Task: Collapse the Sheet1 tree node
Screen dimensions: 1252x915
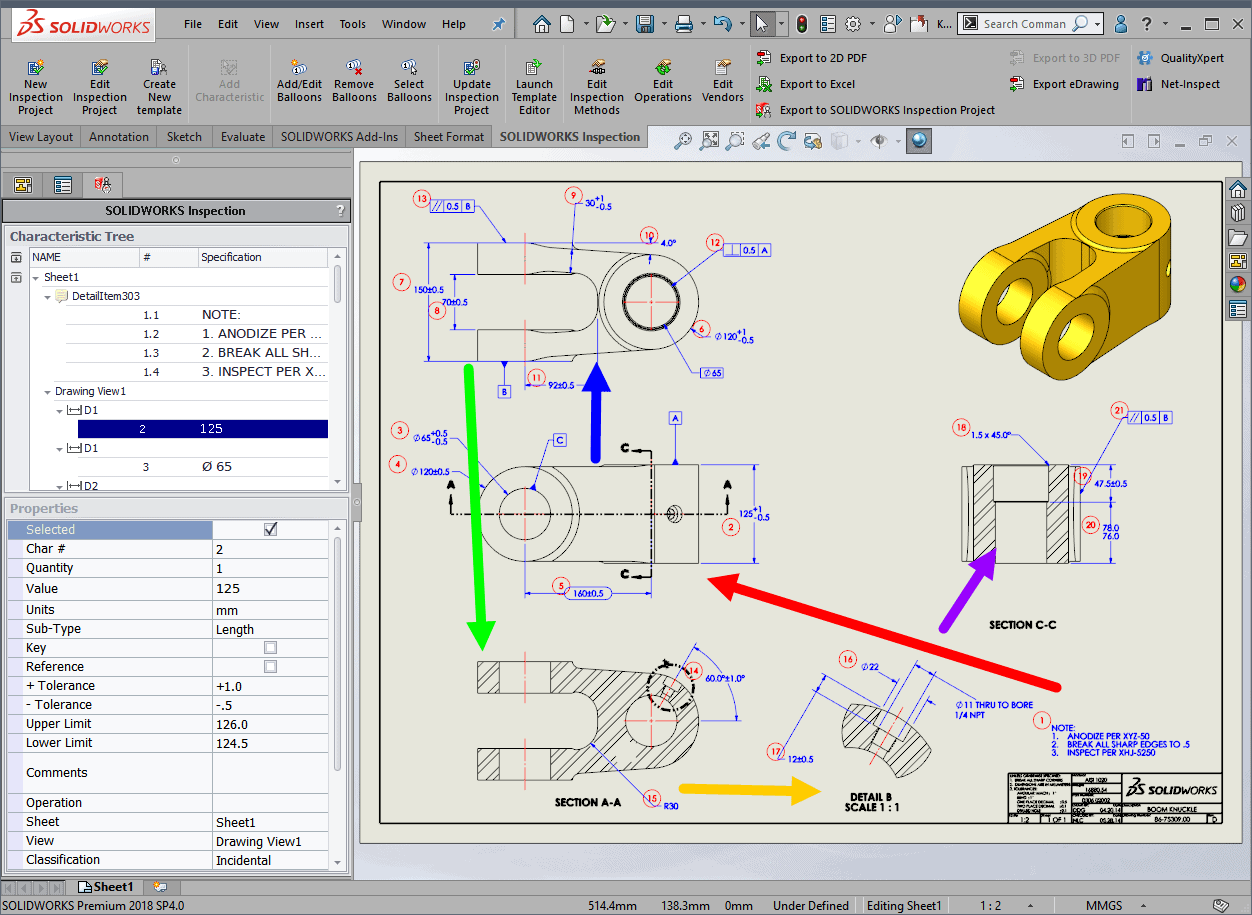Action: [x=37, y=278]
